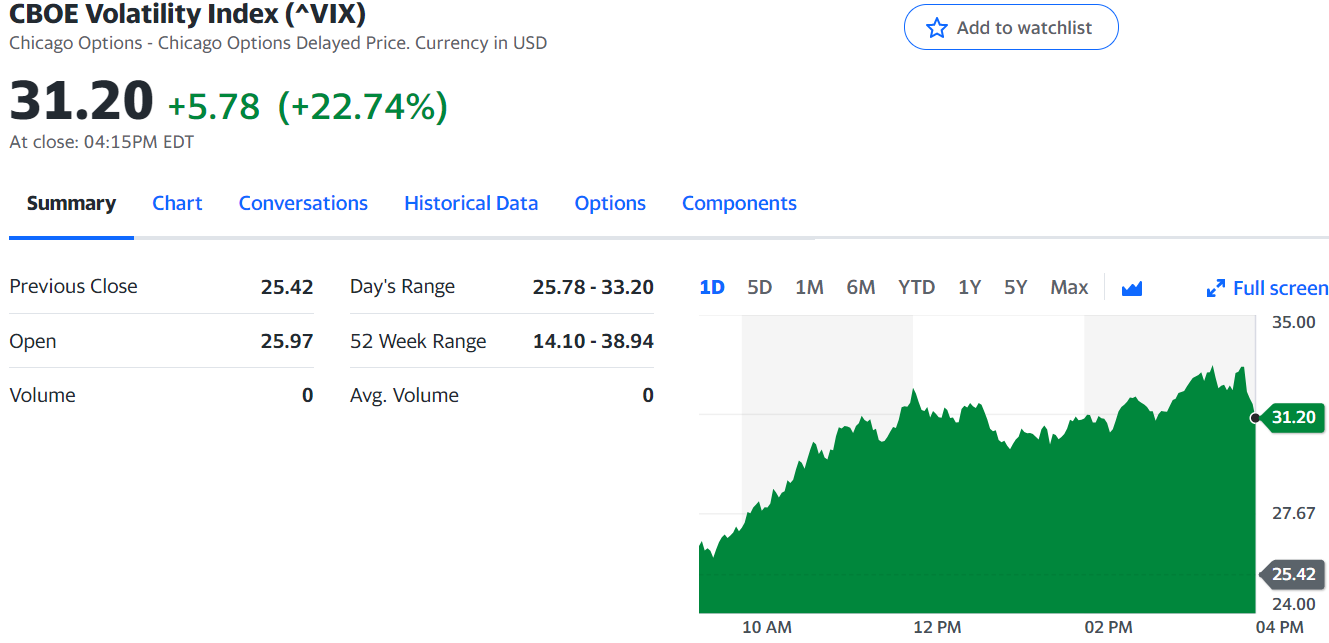The width and height of the screenshot is (1329, 643).
Task: Click the Chicago Options Delayed Price subtitle
Action: [x=278, y=43]
